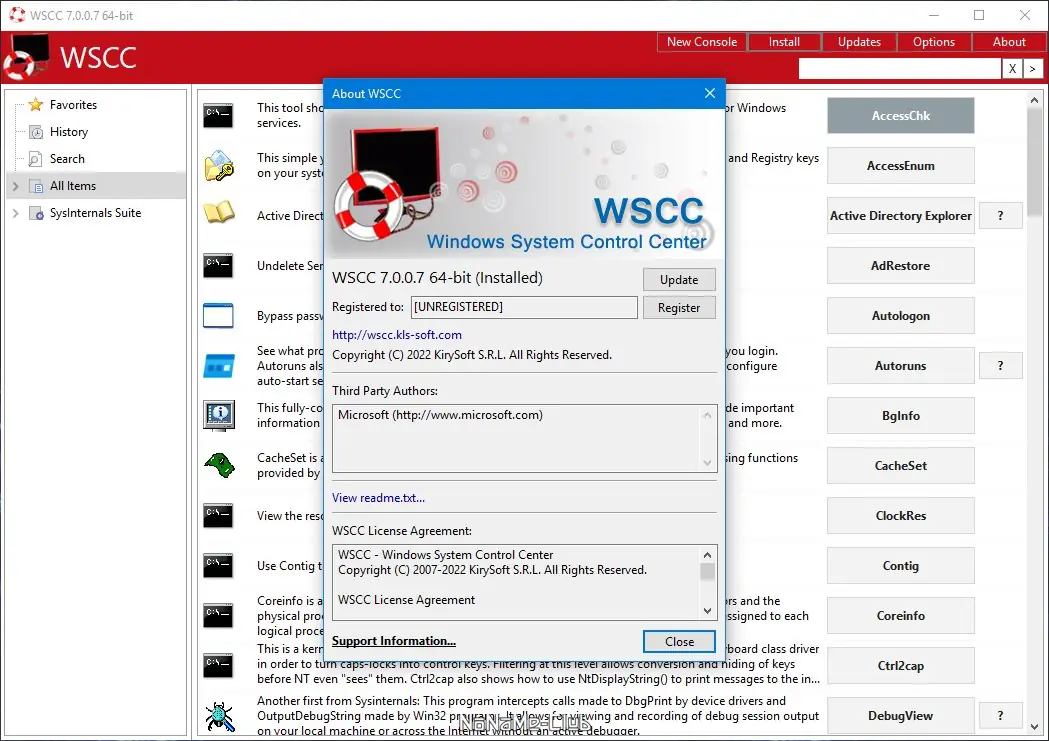Launch BgInfo with its button
Image resolution: width=1049 pixels, height=741 pixels.
coord(900,415)
